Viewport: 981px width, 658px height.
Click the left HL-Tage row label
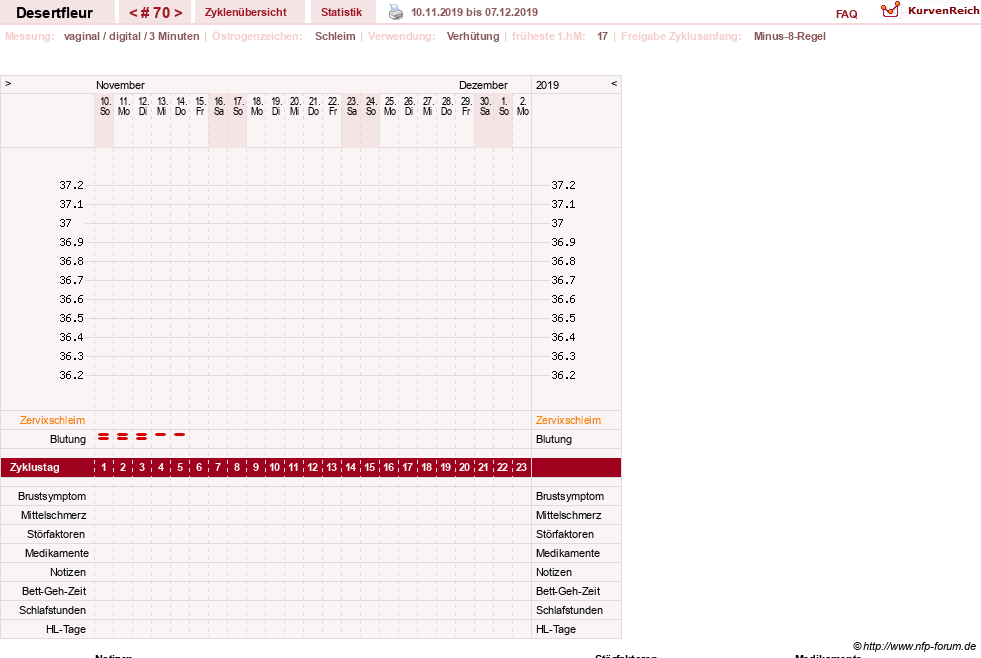(66, 629)
